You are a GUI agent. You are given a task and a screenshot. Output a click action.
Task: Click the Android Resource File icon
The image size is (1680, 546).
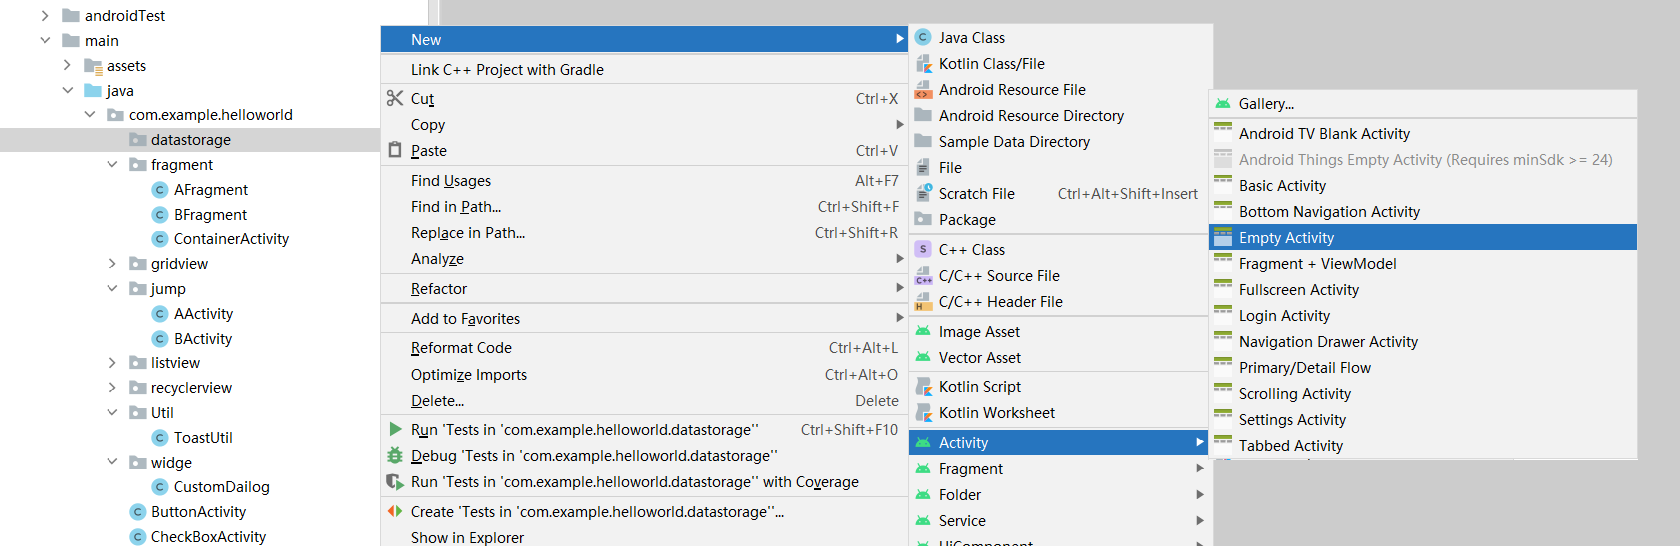pyautogui.click(x=923, y=90)
